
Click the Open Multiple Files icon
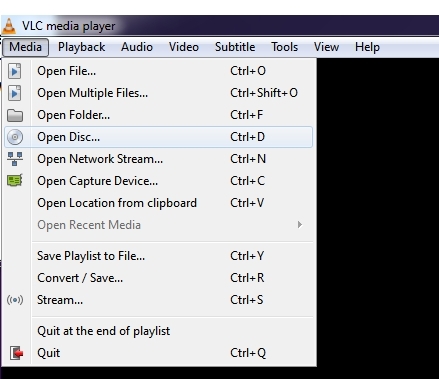[x=14, y=93]
